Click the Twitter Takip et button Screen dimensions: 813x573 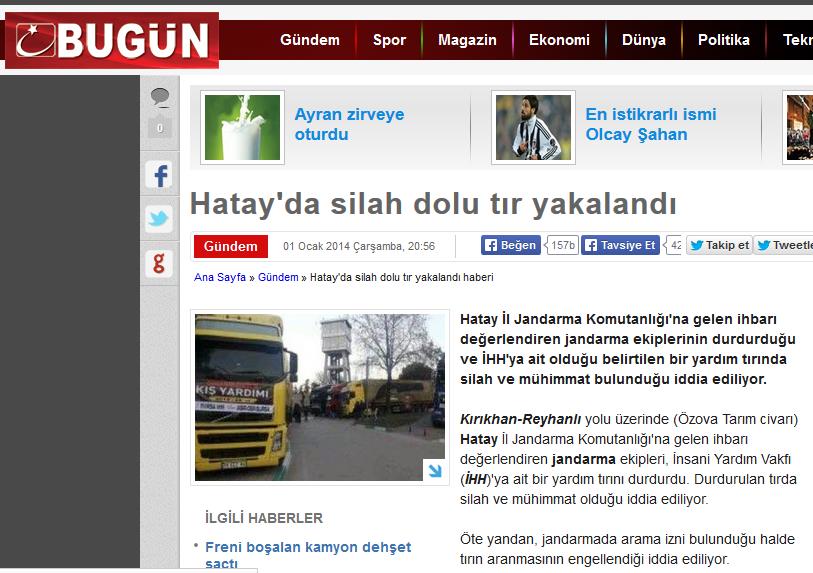coord(720,245)
